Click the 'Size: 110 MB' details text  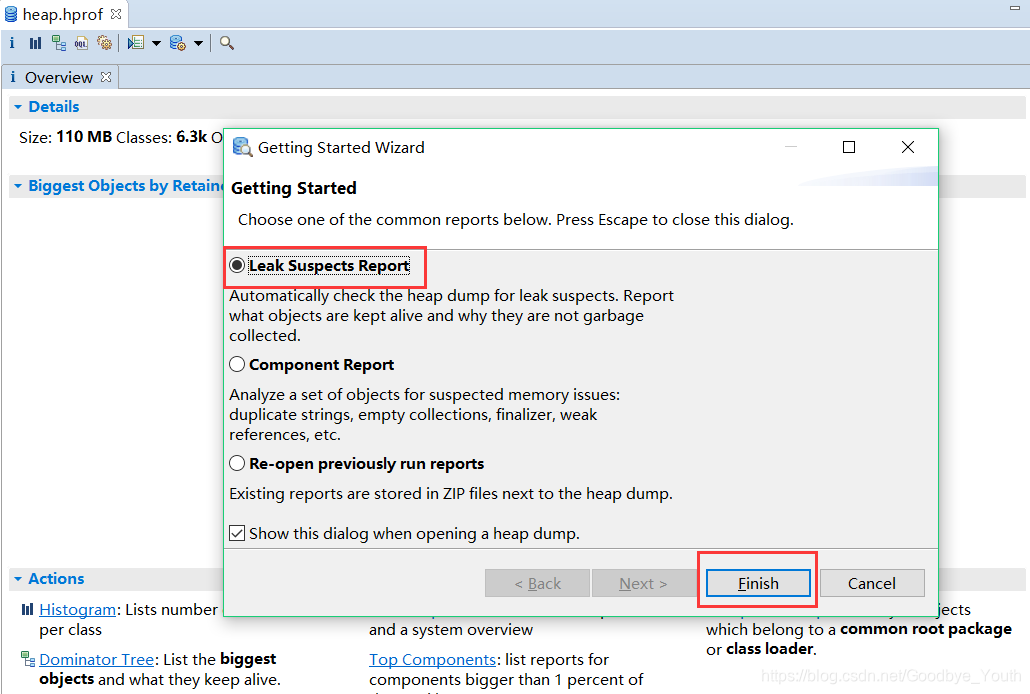point(66,137)
